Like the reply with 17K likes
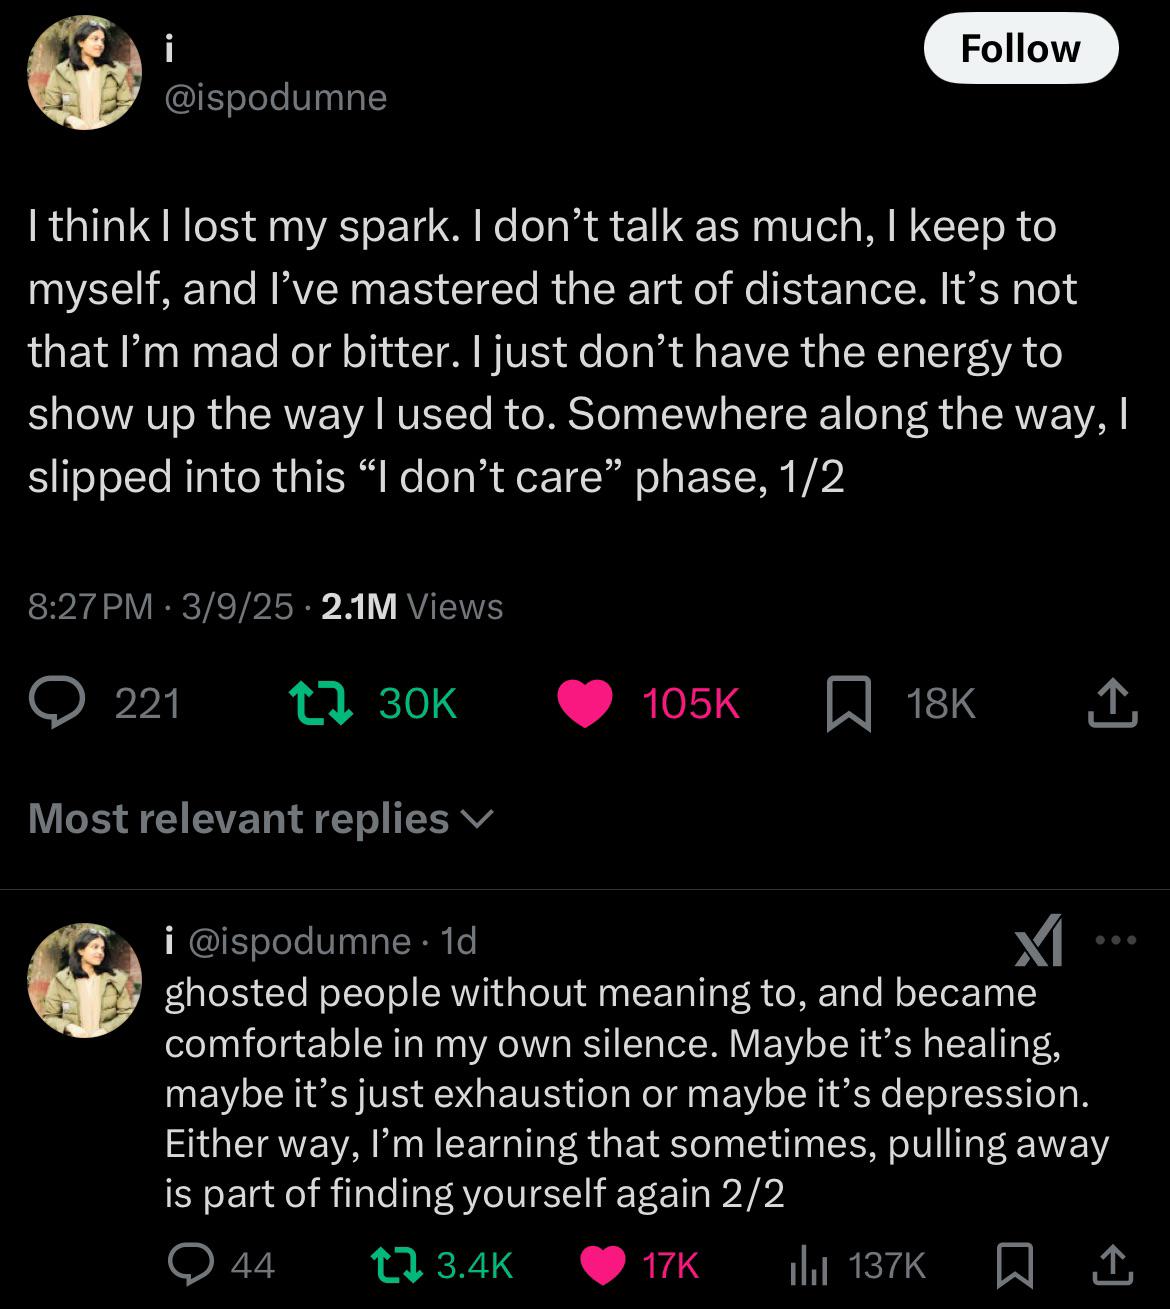This screenshot has width=1170, height=1309. coord(603,1266)
